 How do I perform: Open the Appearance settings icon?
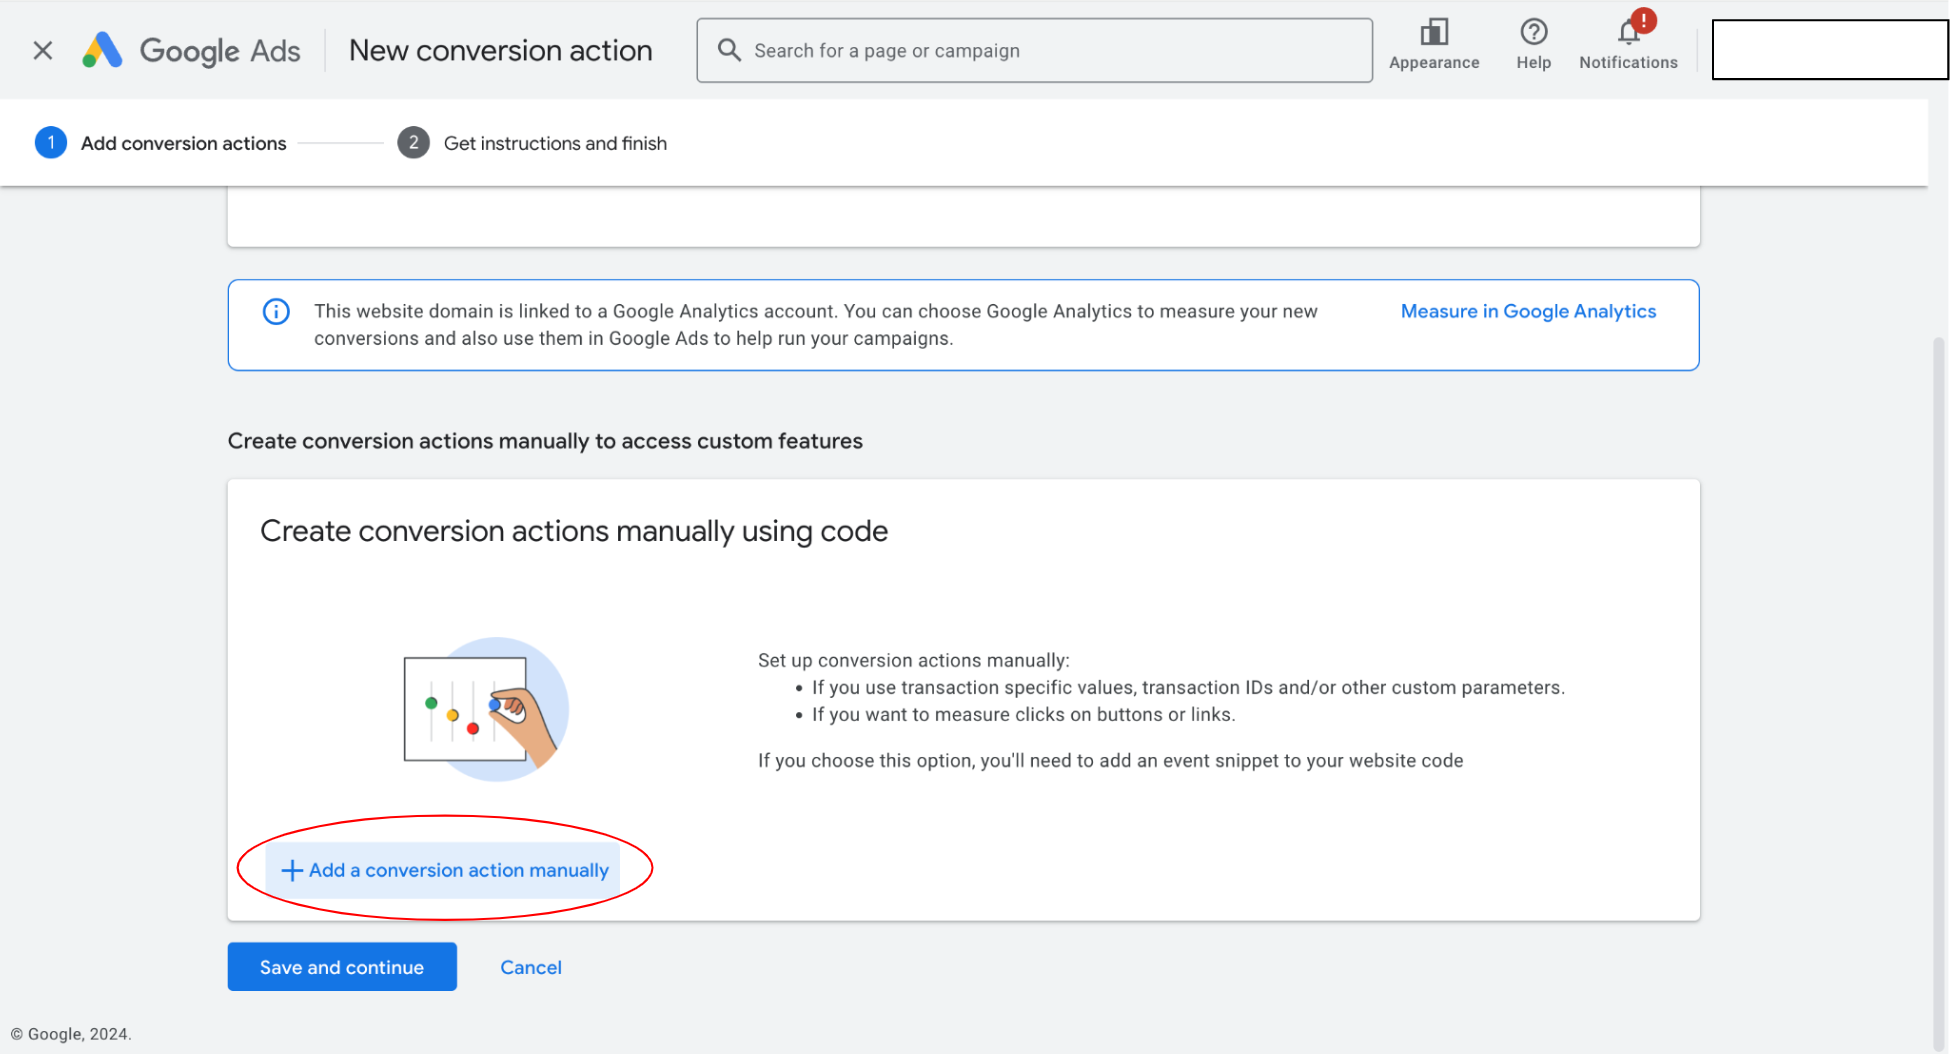[1433, 33]
